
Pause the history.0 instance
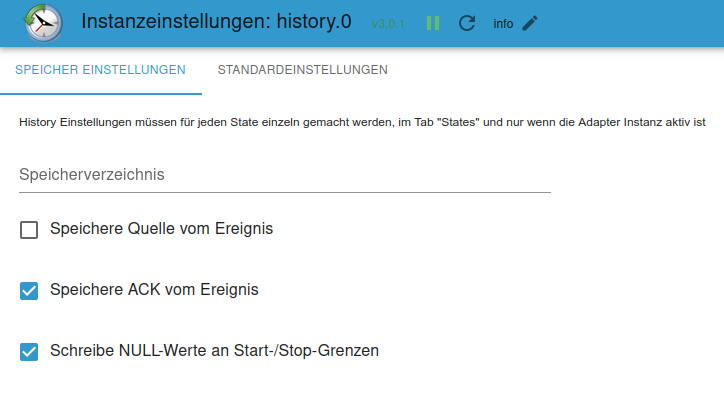[433, 23]
